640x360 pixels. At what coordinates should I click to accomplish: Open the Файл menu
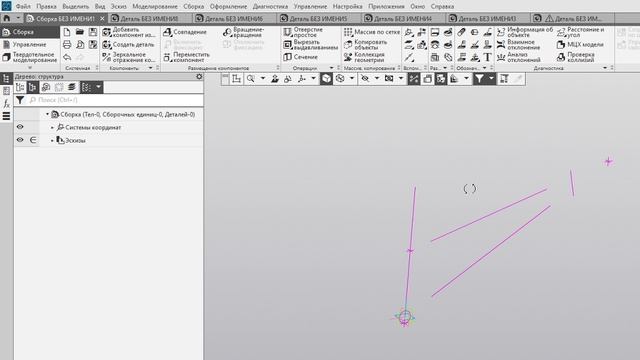point(23,7)
